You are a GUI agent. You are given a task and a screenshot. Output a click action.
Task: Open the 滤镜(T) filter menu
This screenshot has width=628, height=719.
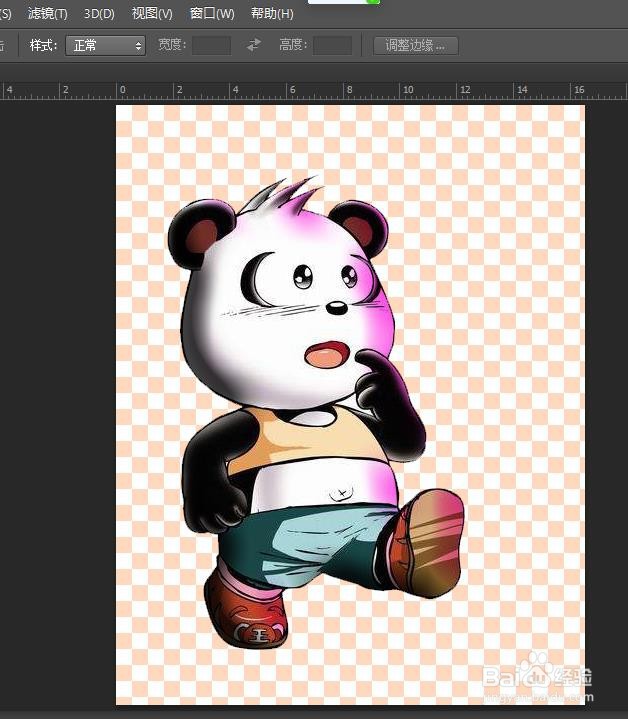pos(48,13)
